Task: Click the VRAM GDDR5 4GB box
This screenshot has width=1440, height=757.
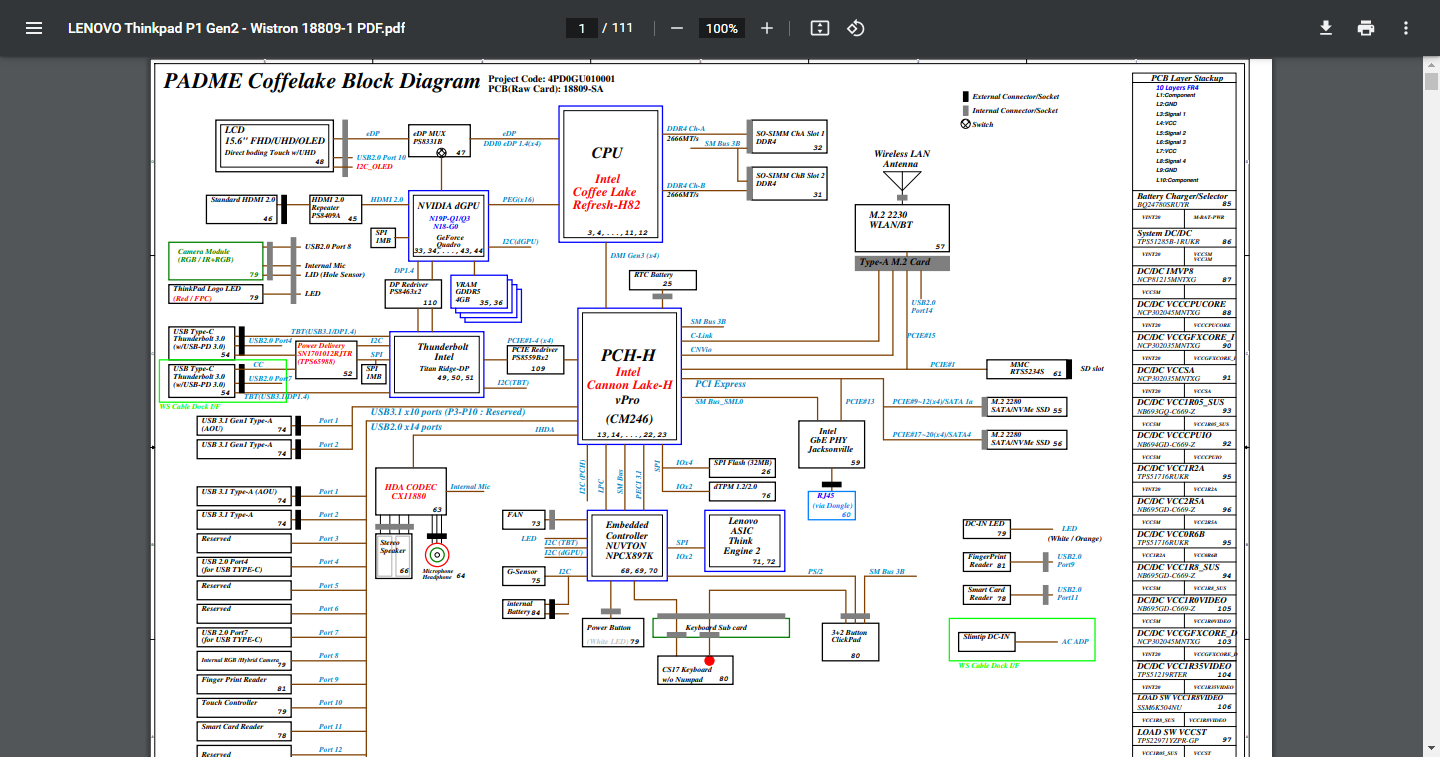Action: [479, 293]
